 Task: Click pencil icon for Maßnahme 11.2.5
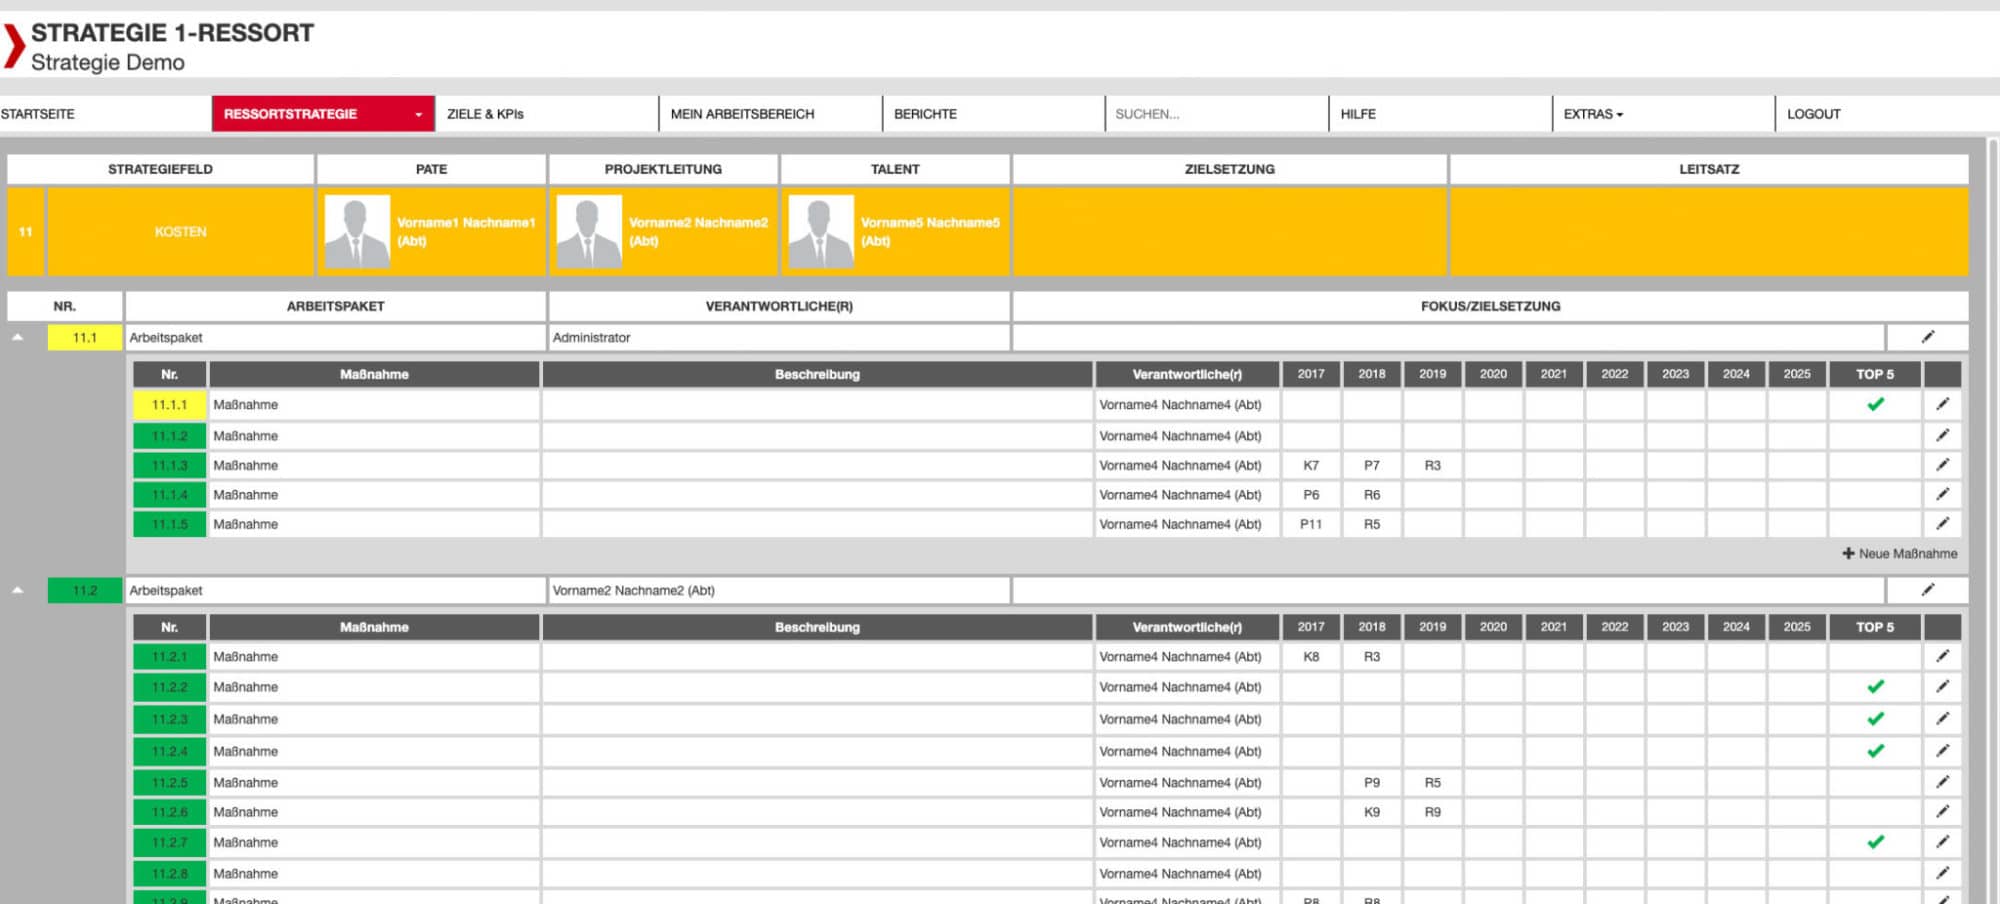coord(1942,782)
